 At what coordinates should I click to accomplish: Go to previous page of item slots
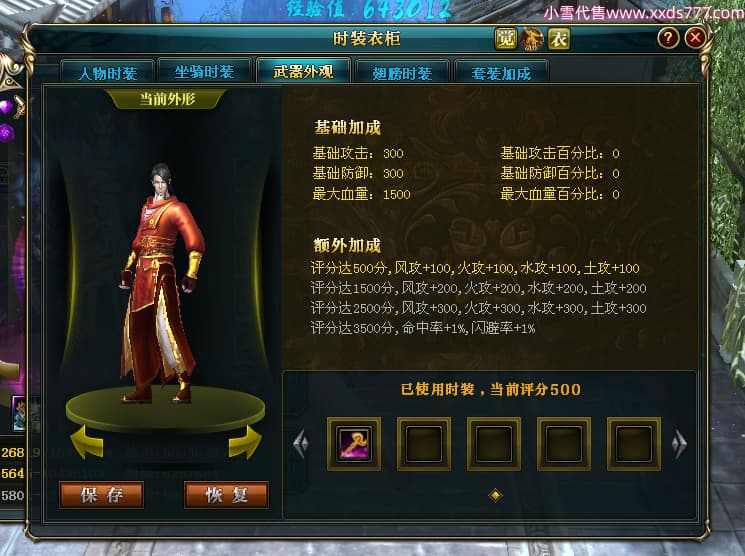(x=301, y=444)
